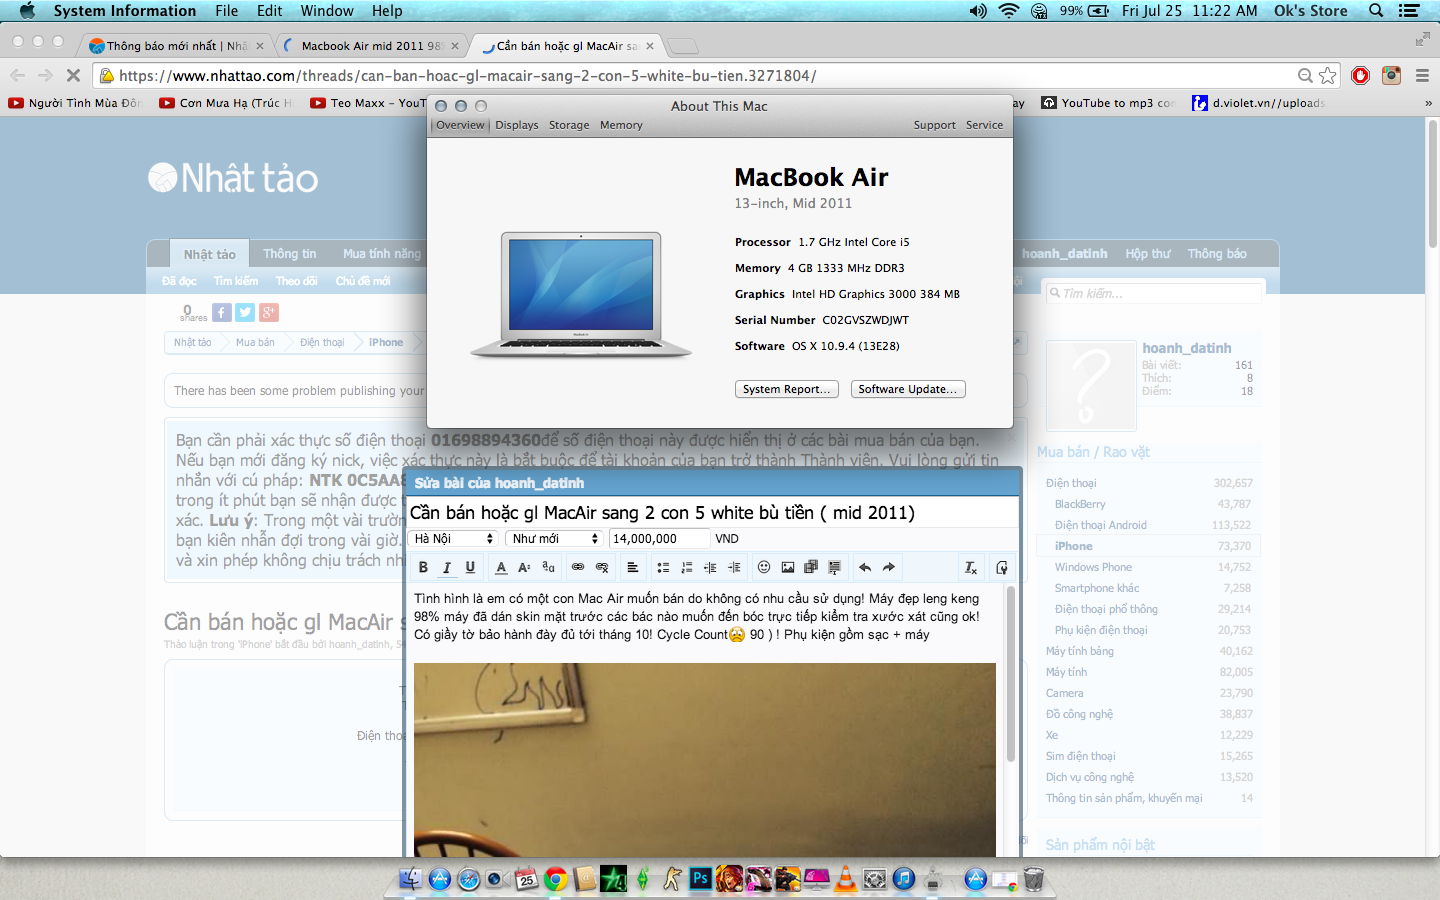Insert a link using the editor toolbar
Viewport: 1440px width, 900px height.
tap(578, 567)
